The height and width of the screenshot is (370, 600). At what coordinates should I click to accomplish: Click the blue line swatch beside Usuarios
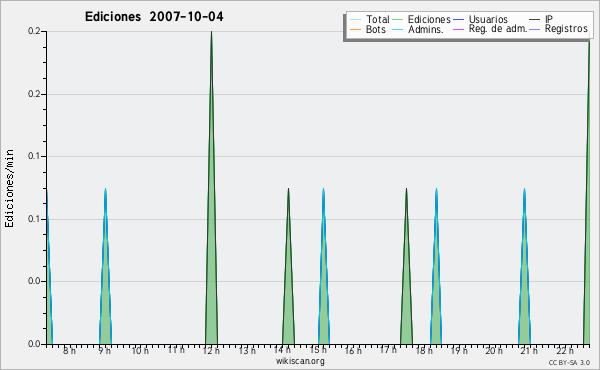[x=458, y=20]
